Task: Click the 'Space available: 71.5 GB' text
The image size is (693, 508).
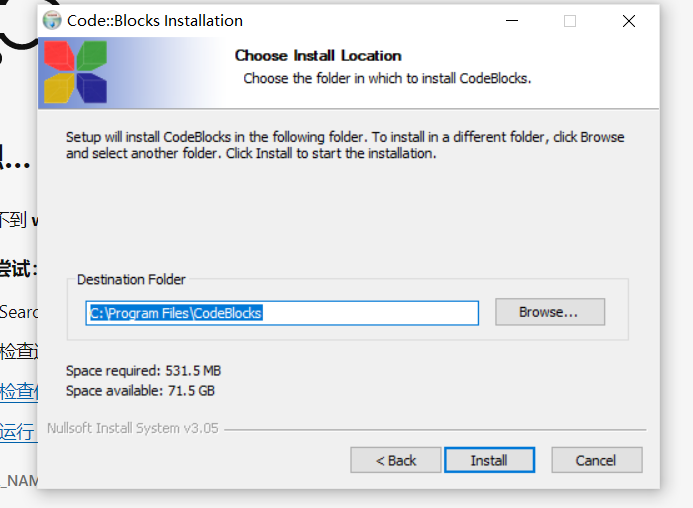Action: click(140, 391)
